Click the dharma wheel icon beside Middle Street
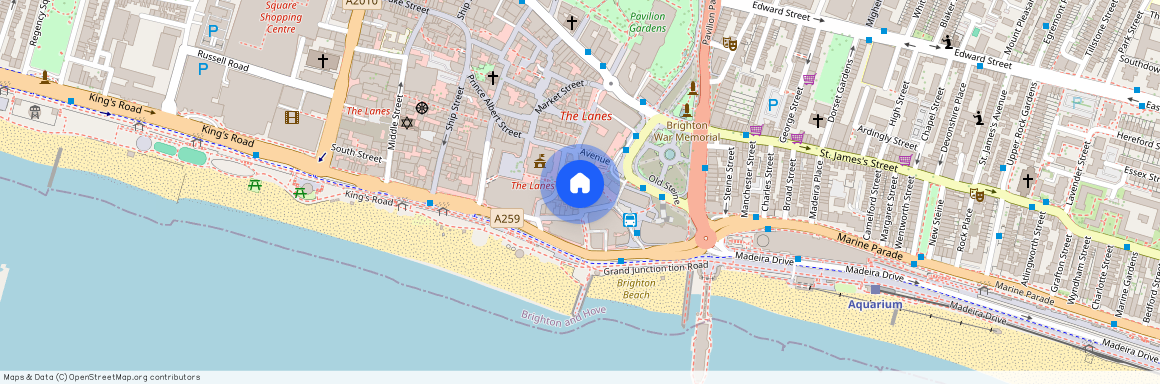 click(x=422, y=108)
